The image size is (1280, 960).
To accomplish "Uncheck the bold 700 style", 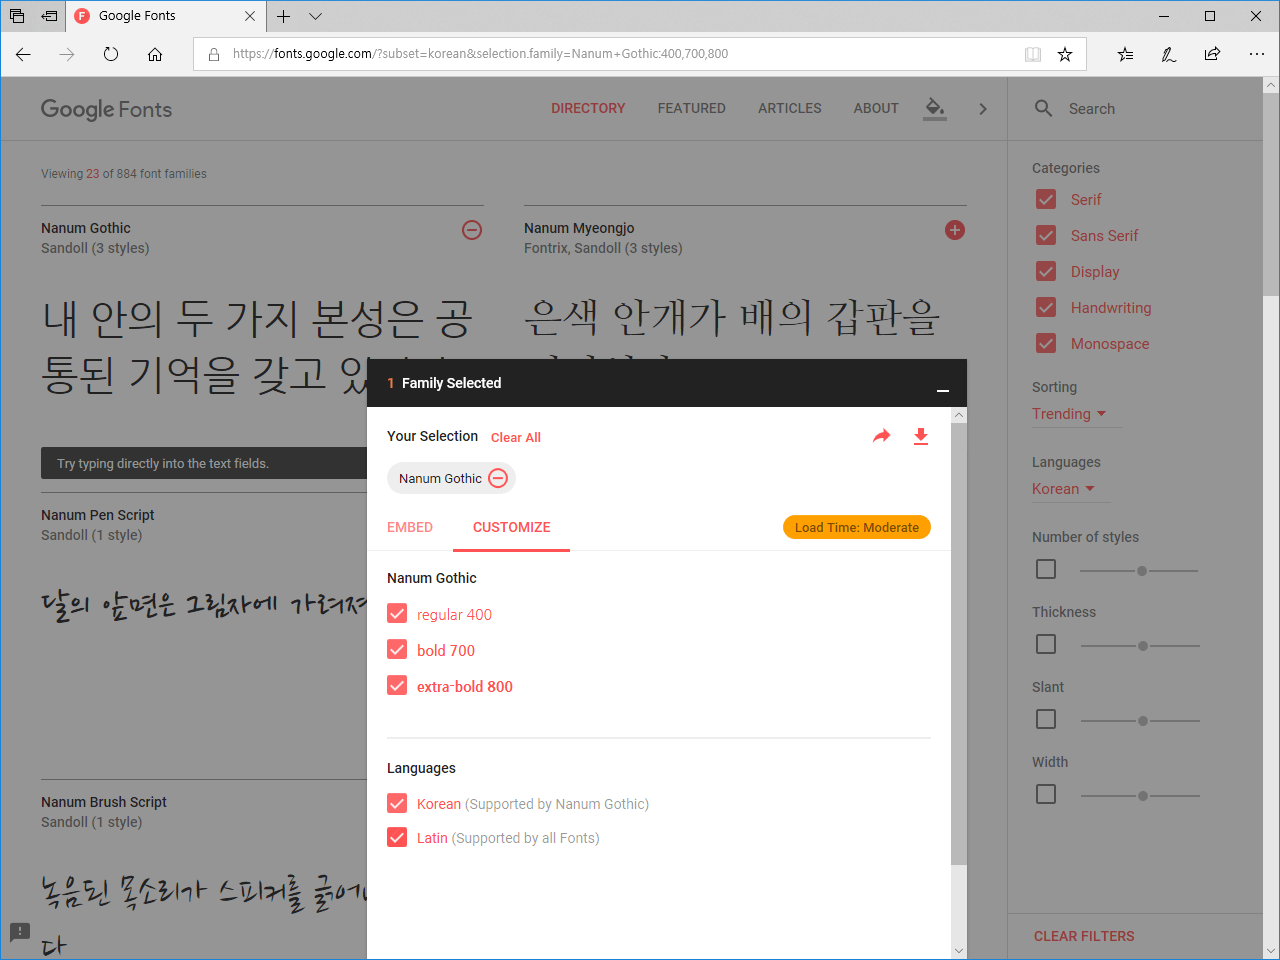I will (x=397, y=649).
